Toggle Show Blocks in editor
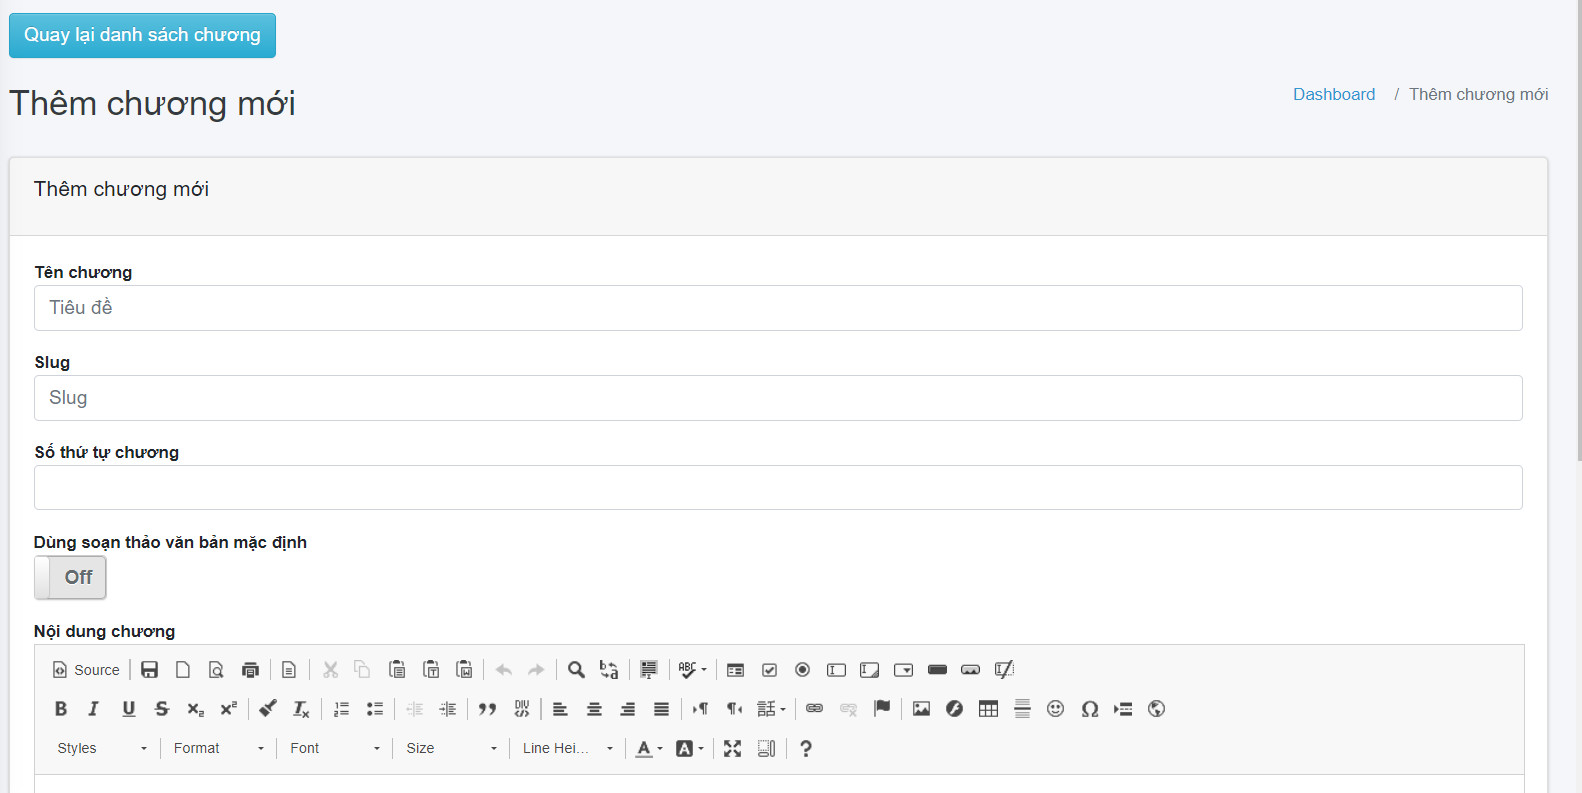 [766, 748]
